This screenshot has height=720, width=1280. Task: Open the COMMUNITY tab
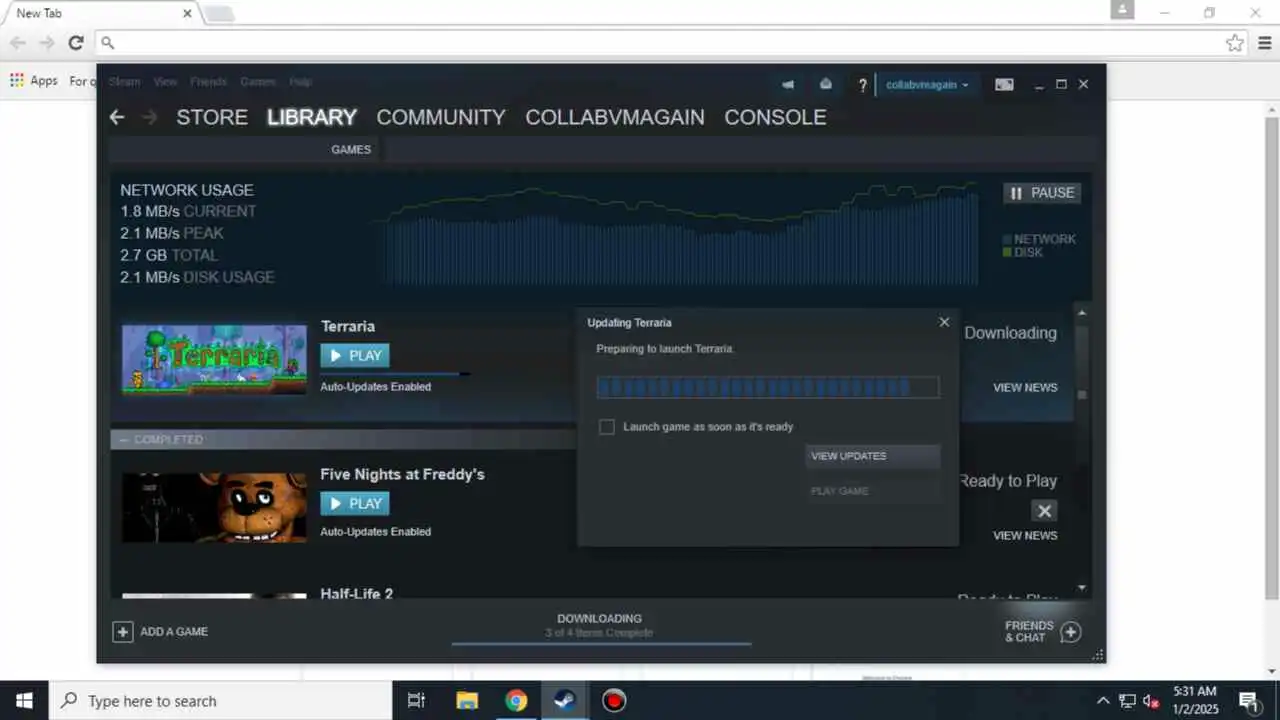(441, 117)
